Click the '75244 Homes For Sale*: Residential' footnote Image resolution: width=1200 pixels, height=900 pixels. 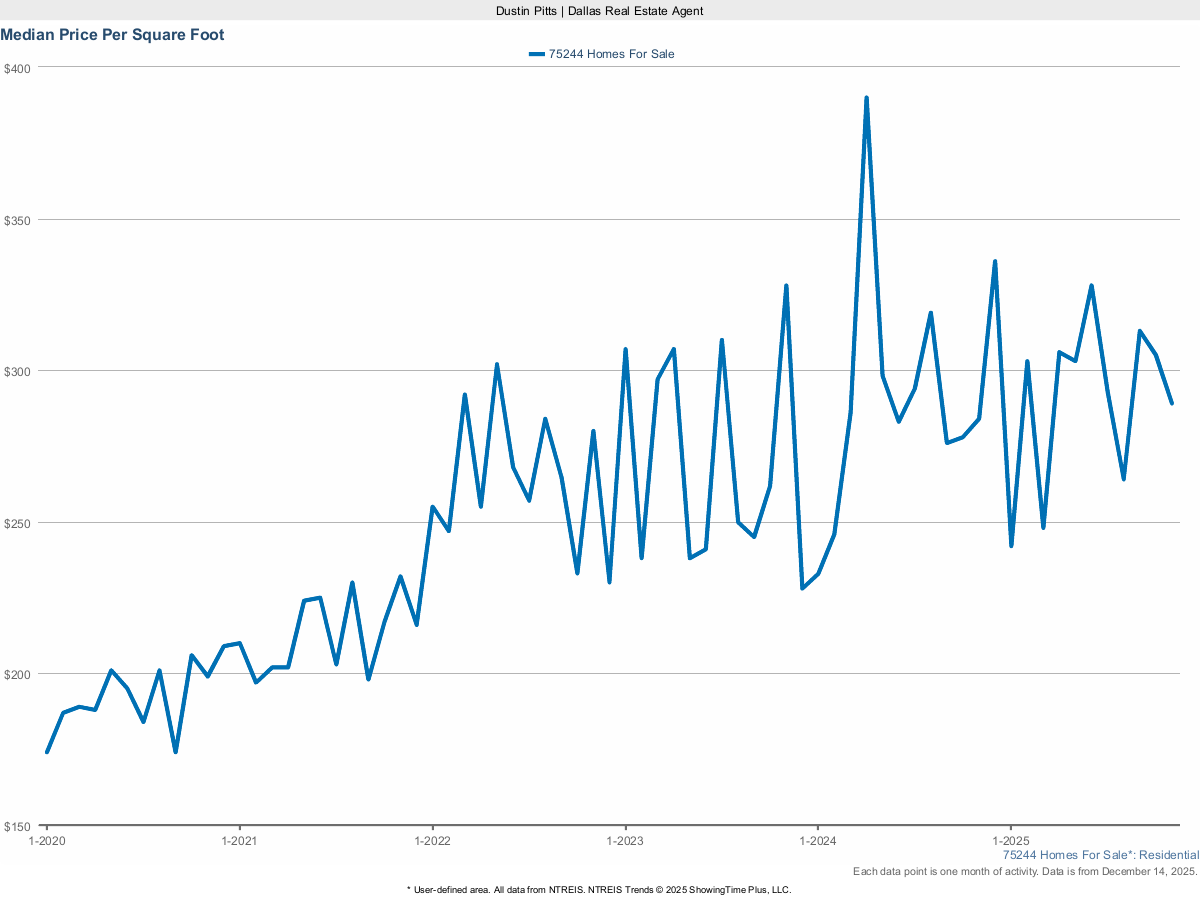pos(1100,855)
